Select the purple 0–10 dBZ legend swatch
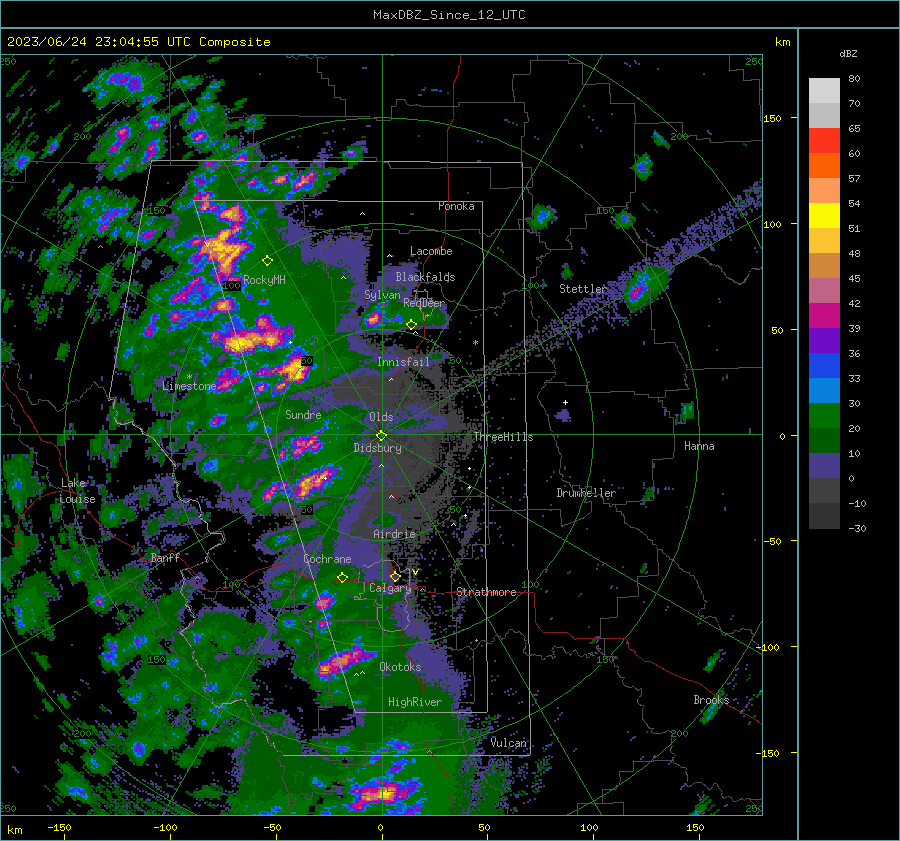 coord(824,466)
